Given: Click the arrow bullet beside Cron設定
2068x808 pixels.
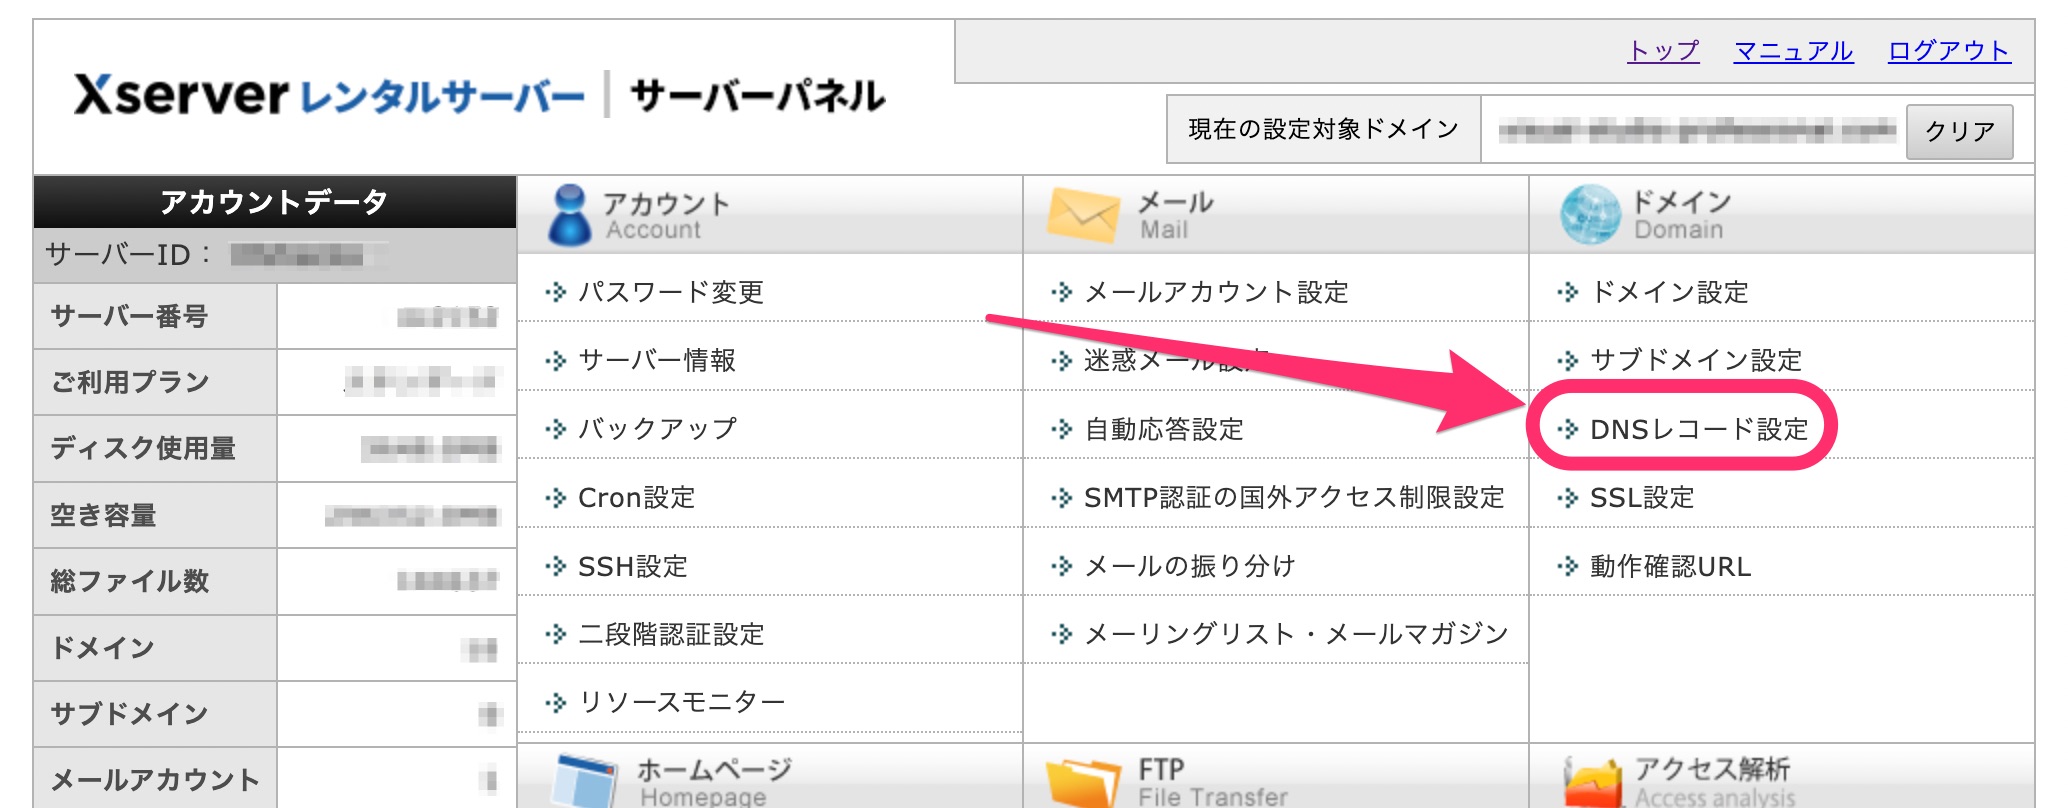Looking at the screenshot, I should pos(555,498).
